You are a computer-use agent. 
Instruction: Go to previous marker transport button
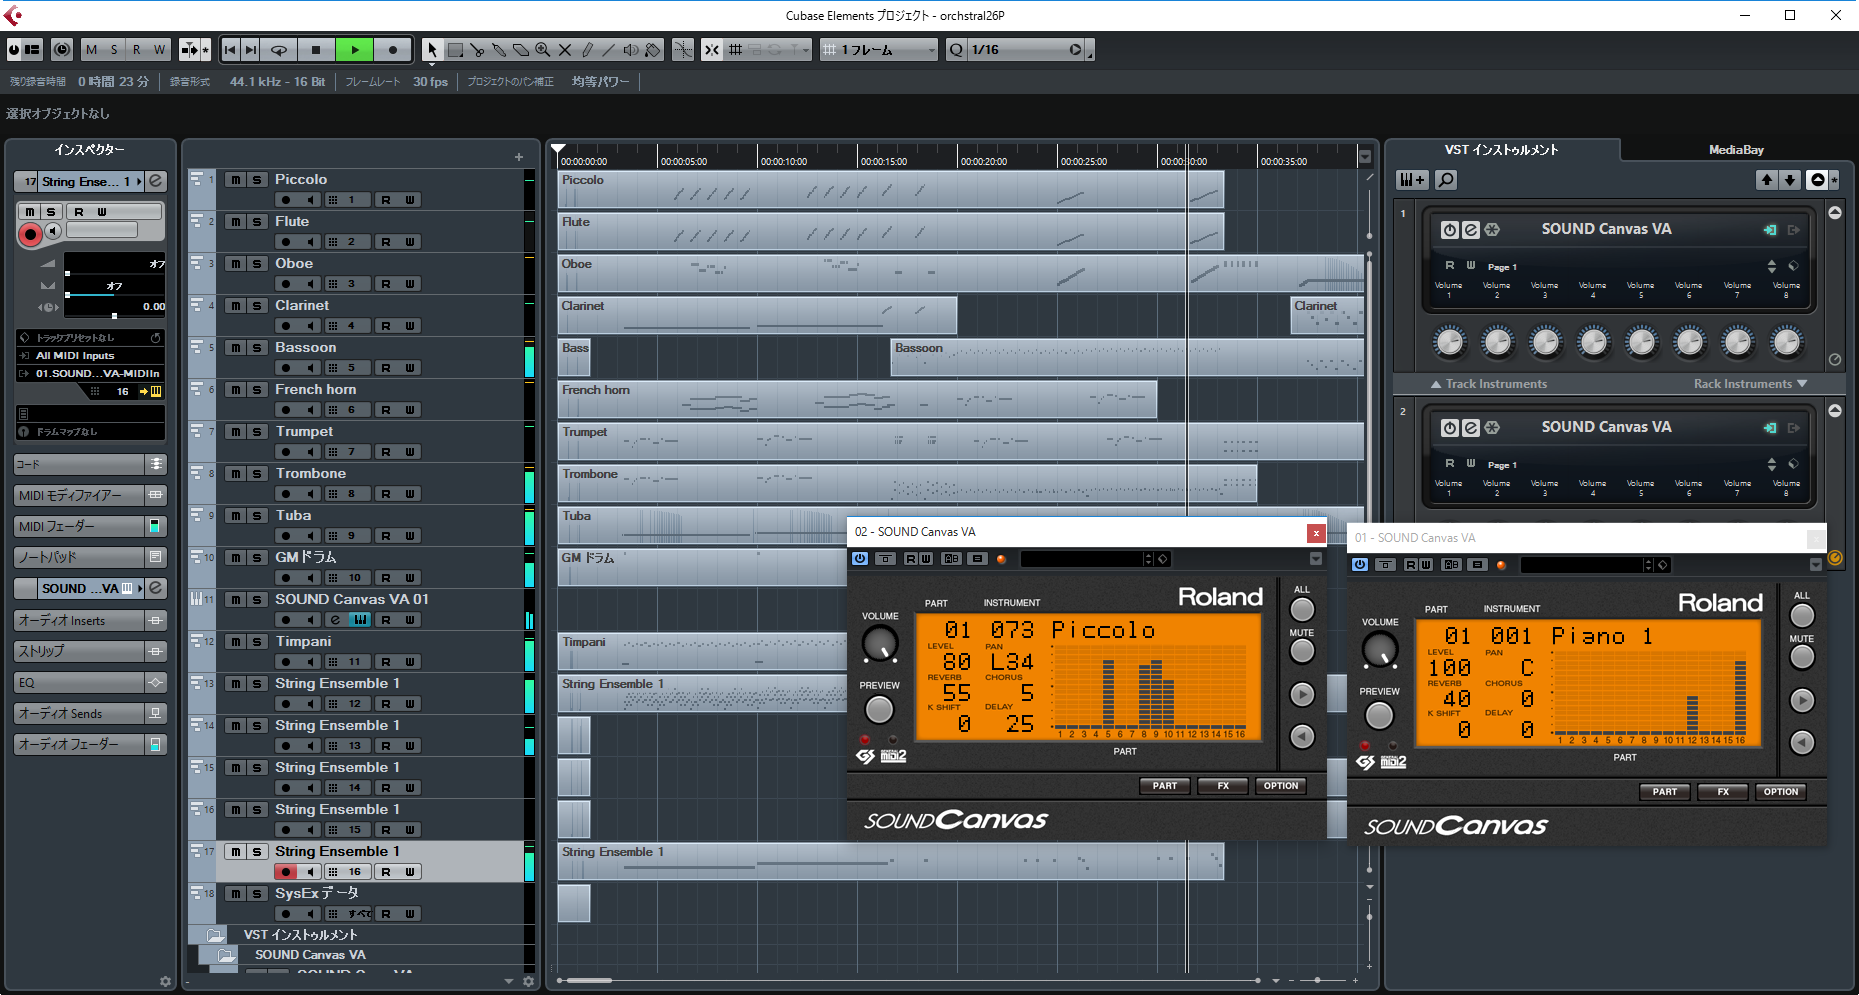230,50
